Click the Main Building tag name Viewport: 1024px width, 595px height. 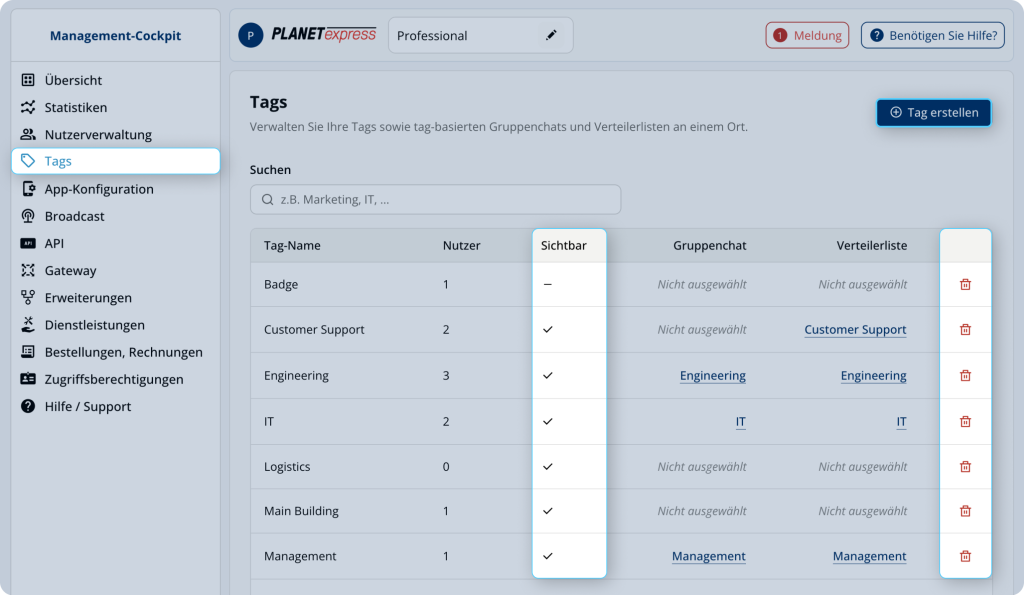click(301, 511)
